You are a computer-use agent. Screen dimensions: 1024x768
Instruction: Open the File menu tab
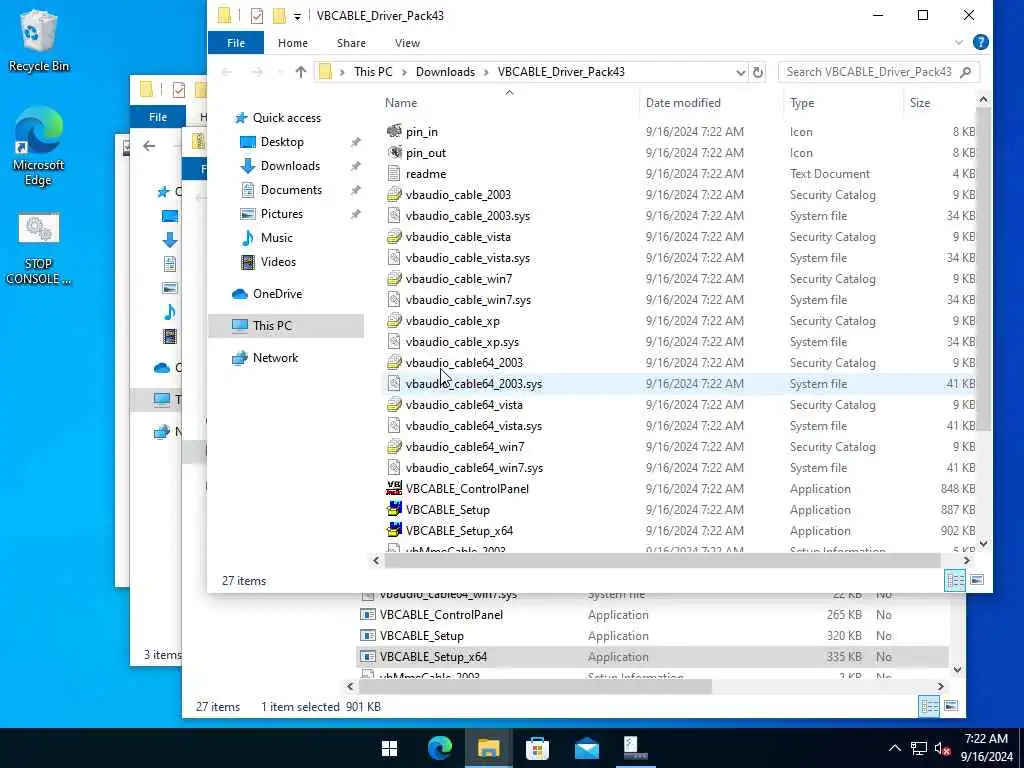point(236,42)
